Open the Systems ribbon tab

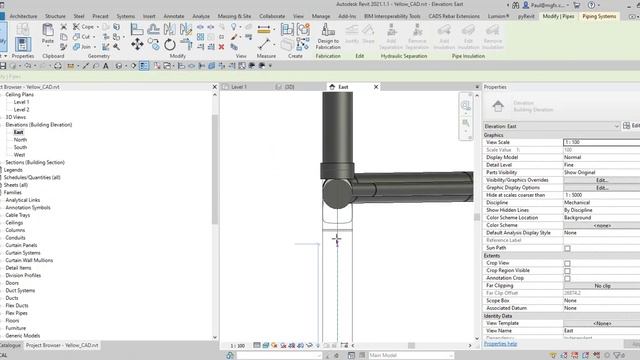[x=125, y=16]
